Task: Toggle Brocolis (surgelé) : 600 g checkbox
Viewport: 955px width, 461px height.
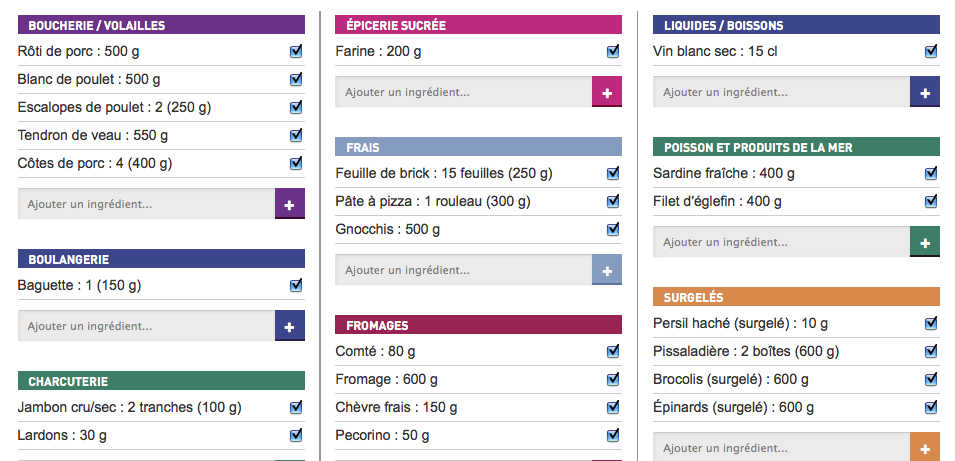Action: coord(931,379)
